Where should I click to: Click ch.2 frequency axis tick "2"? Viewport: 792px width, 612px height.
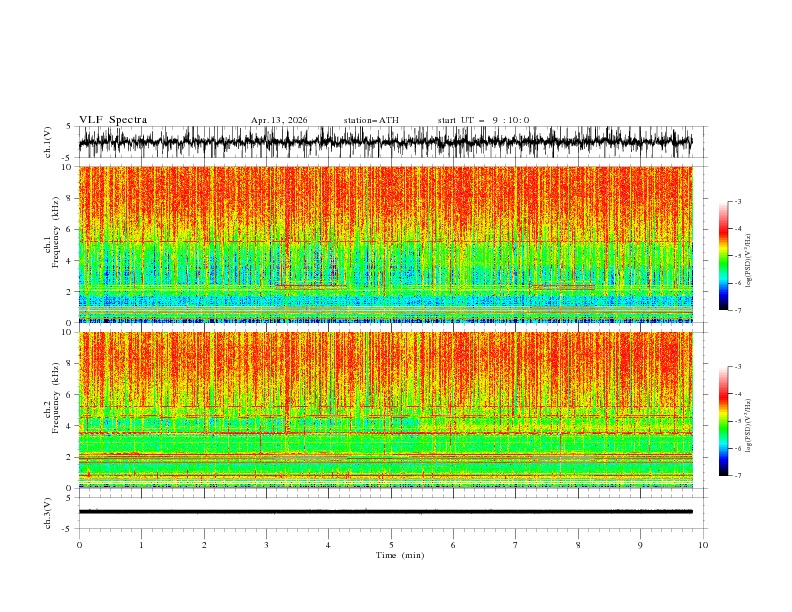click(69, 457)
